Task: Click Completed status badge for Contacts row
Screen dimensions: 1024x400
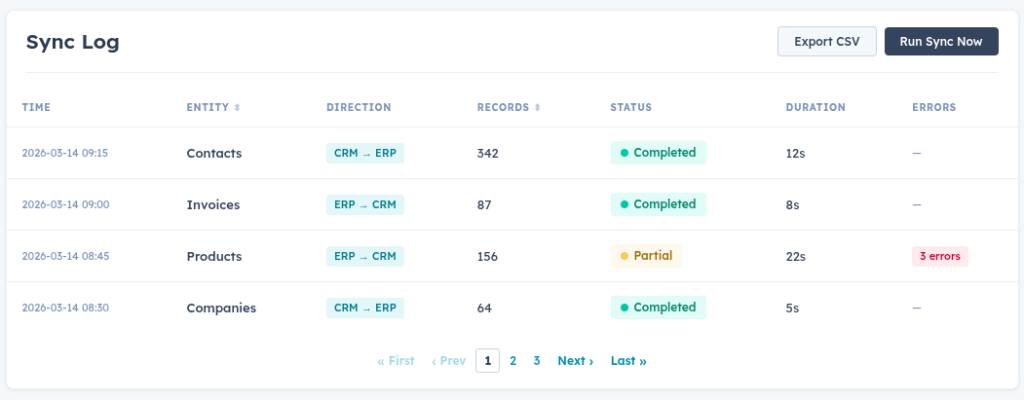Action: [x=658, y=153]
